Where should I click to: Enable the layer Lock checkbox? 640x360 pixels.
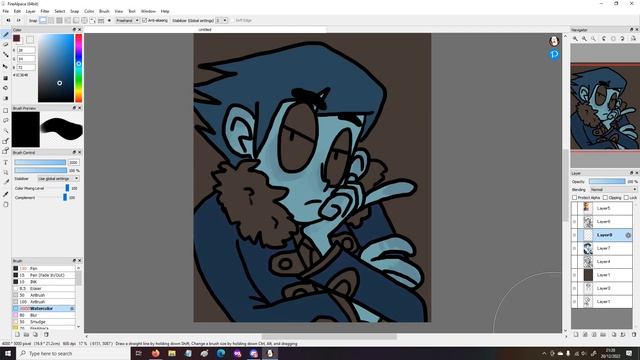click(626, 198)
